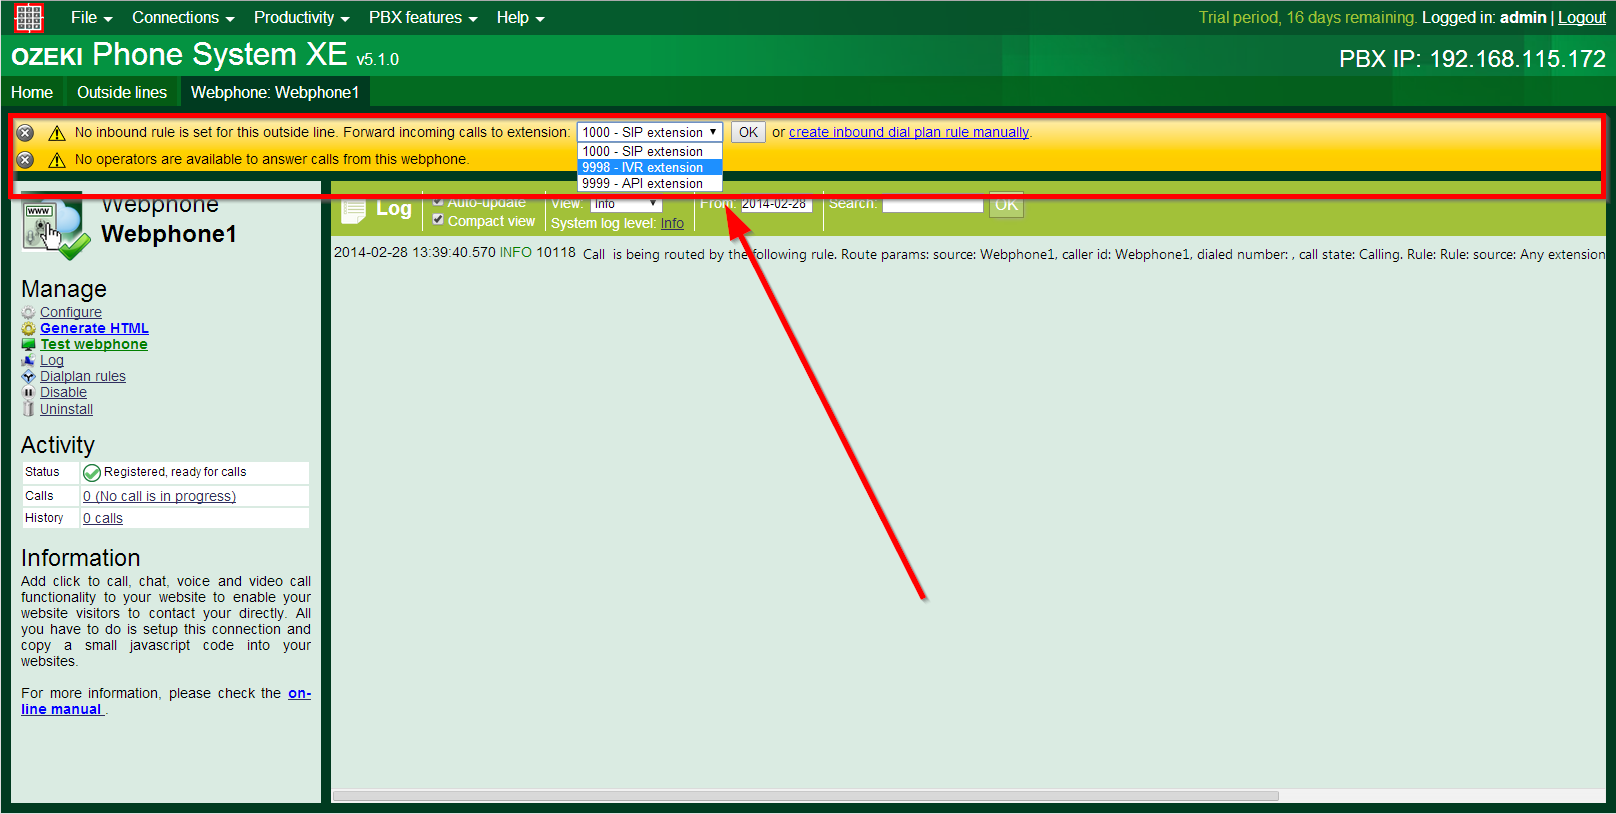Click the Ozeki grid logo icon
This screenshot has width=1616, height=814.
pyautogui.click(x=29, y=18)
